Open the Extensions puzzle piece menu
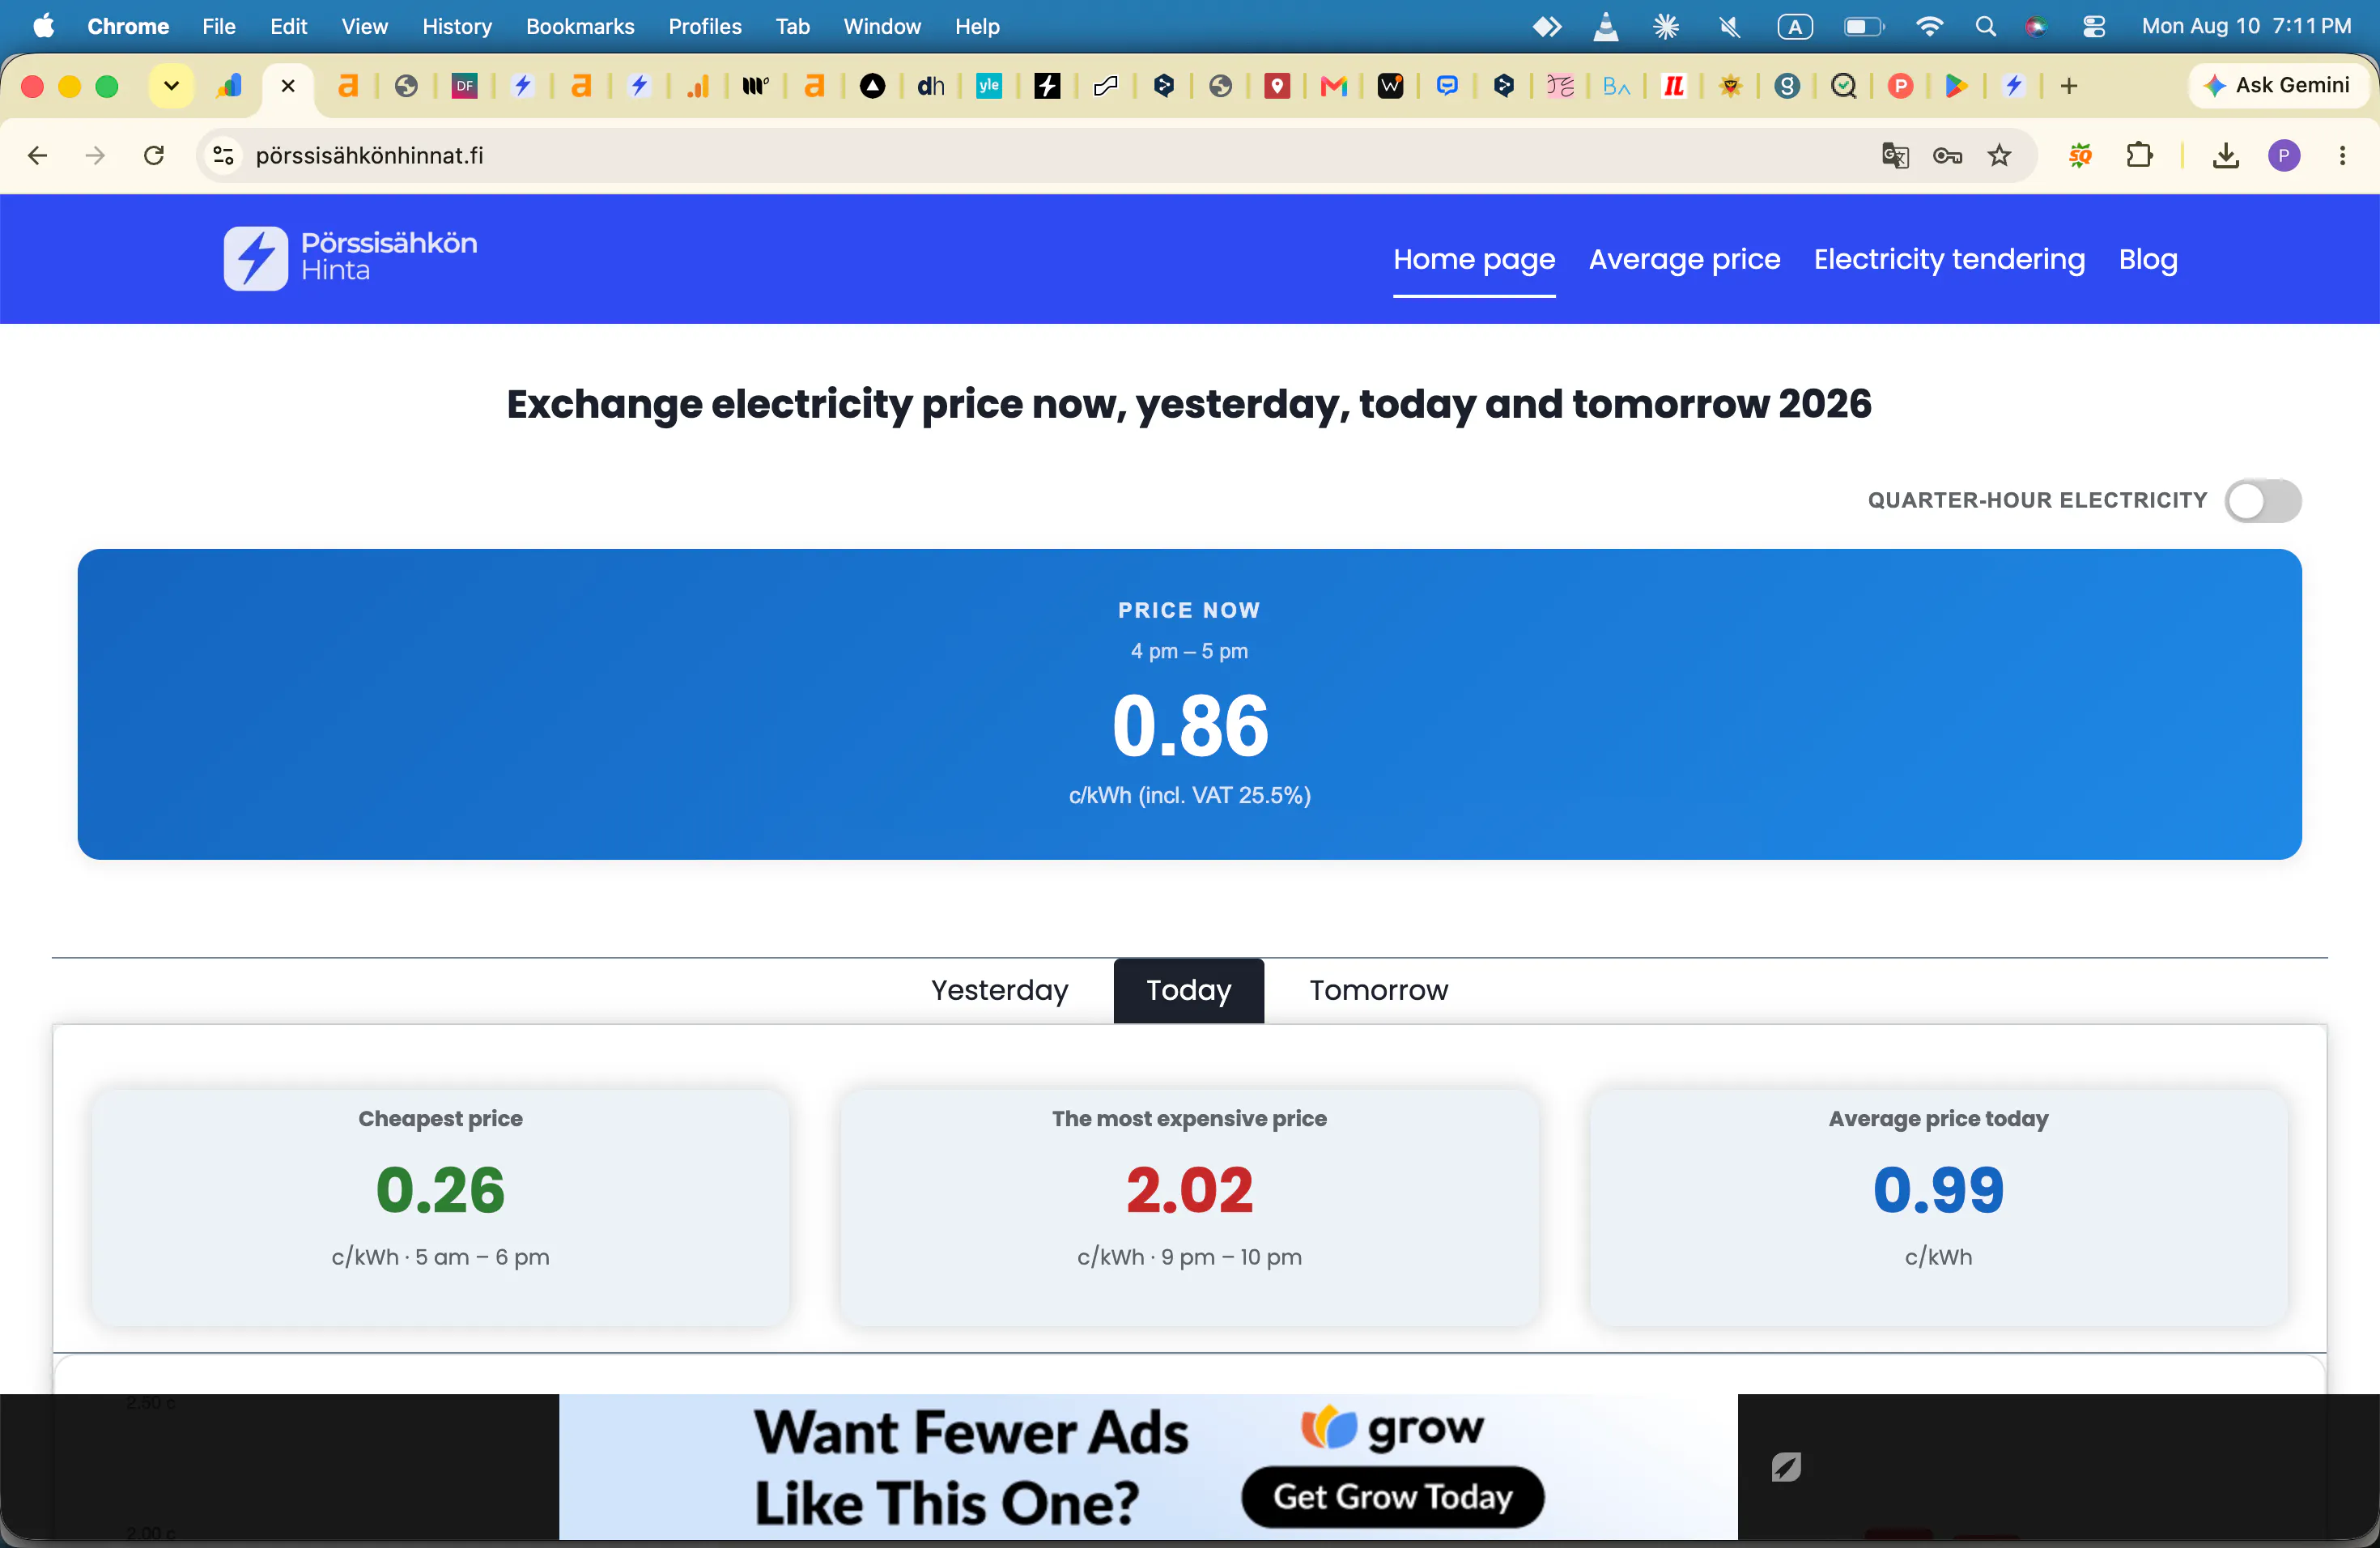2380x1548 pixels. (2139, 156)
